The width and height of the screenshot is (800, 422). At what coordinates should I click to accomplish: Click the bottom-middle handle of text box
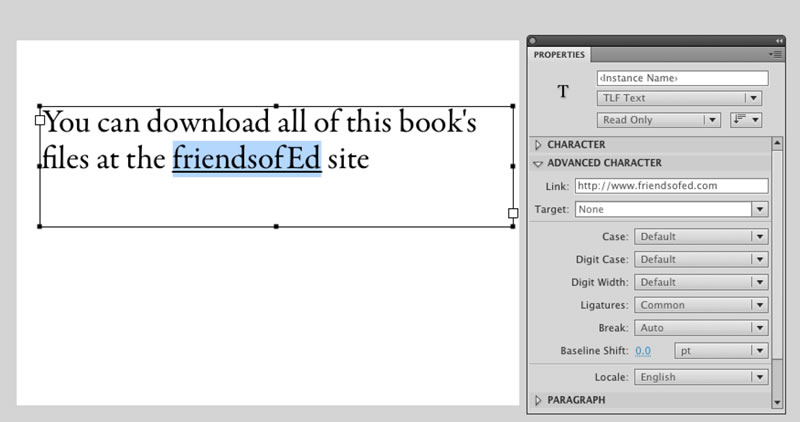[x=276, y=227]
